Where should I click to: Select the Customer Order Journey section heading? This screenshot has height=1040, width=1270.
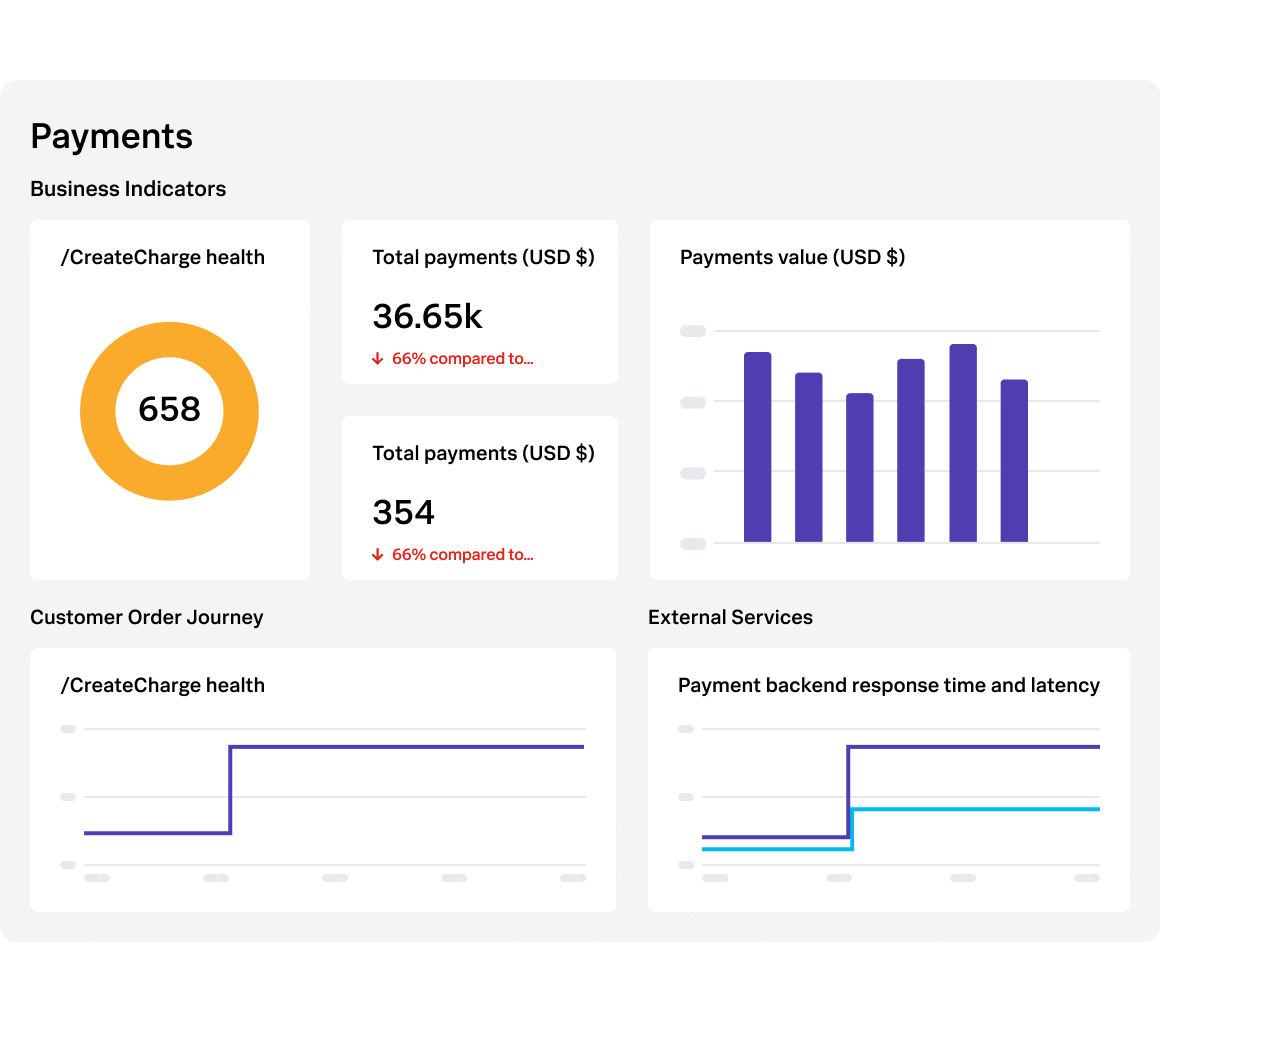[x=147, y=617]
